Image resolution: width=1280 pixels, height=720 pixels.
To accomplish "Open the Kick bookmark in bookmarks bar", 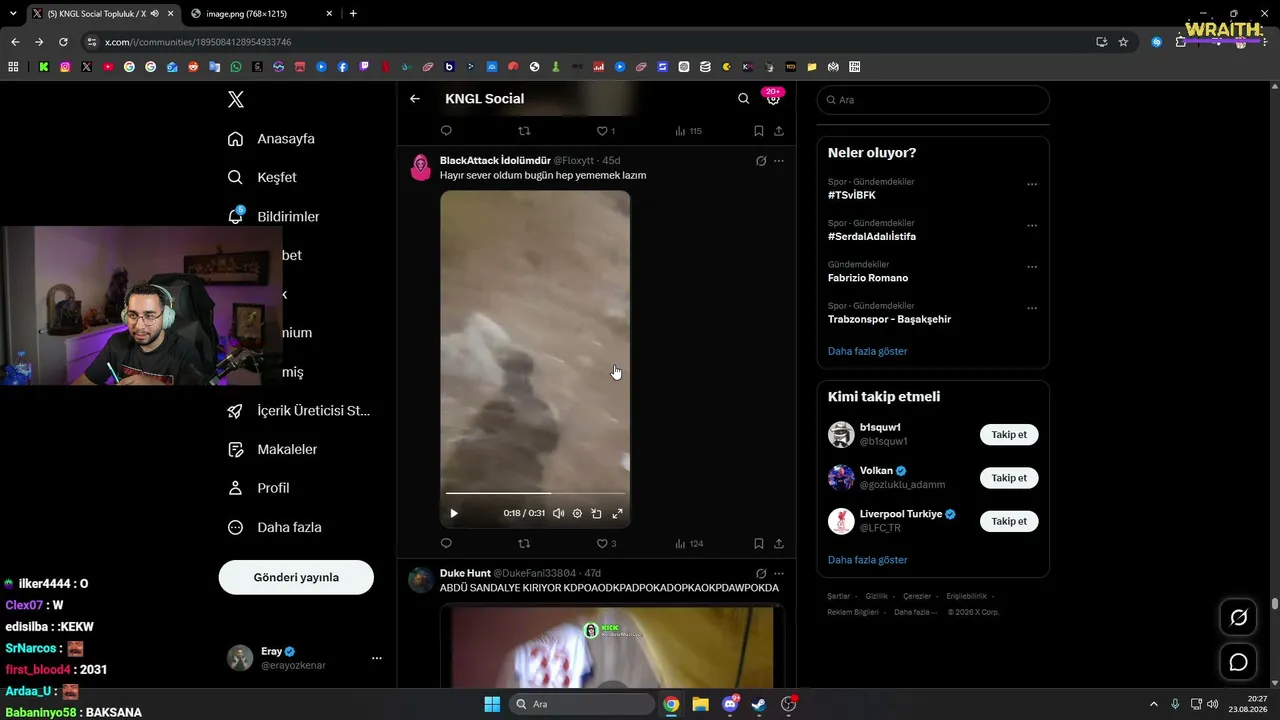I will [x=44, y=67].
